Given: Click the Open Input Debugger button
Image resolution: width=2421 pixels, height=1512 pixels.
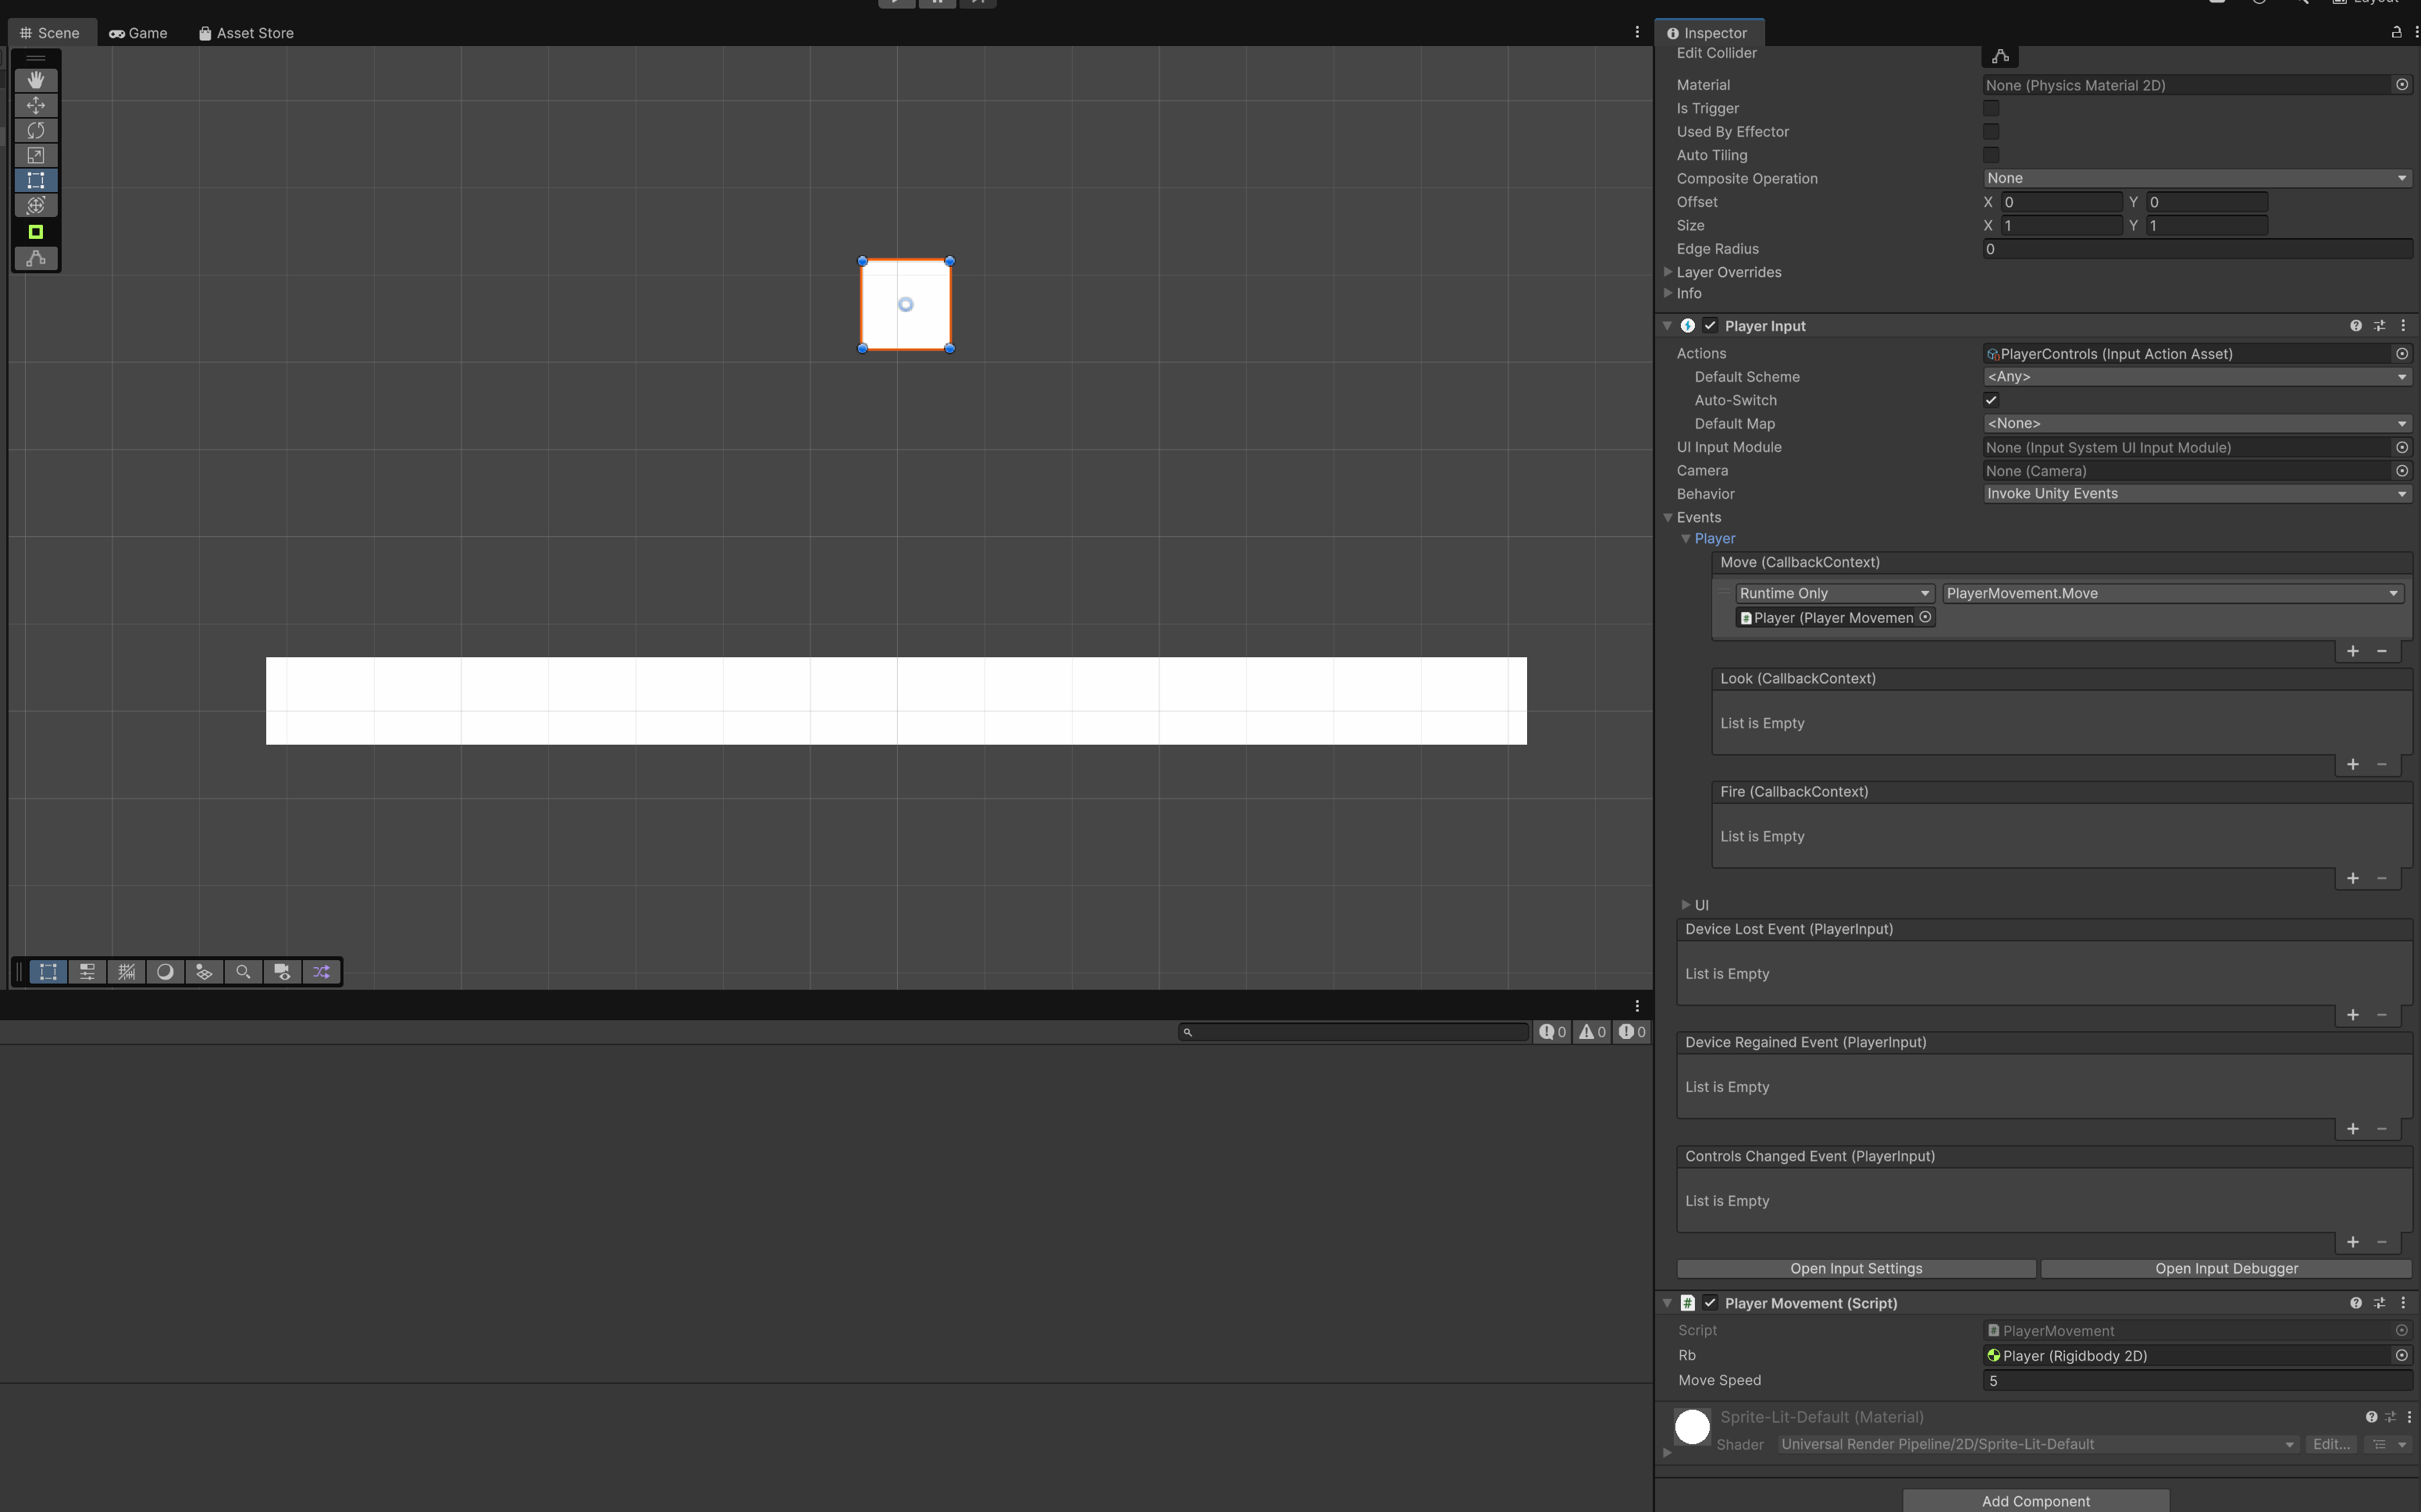Looking at the screenshot, I should (2227, 1268).
